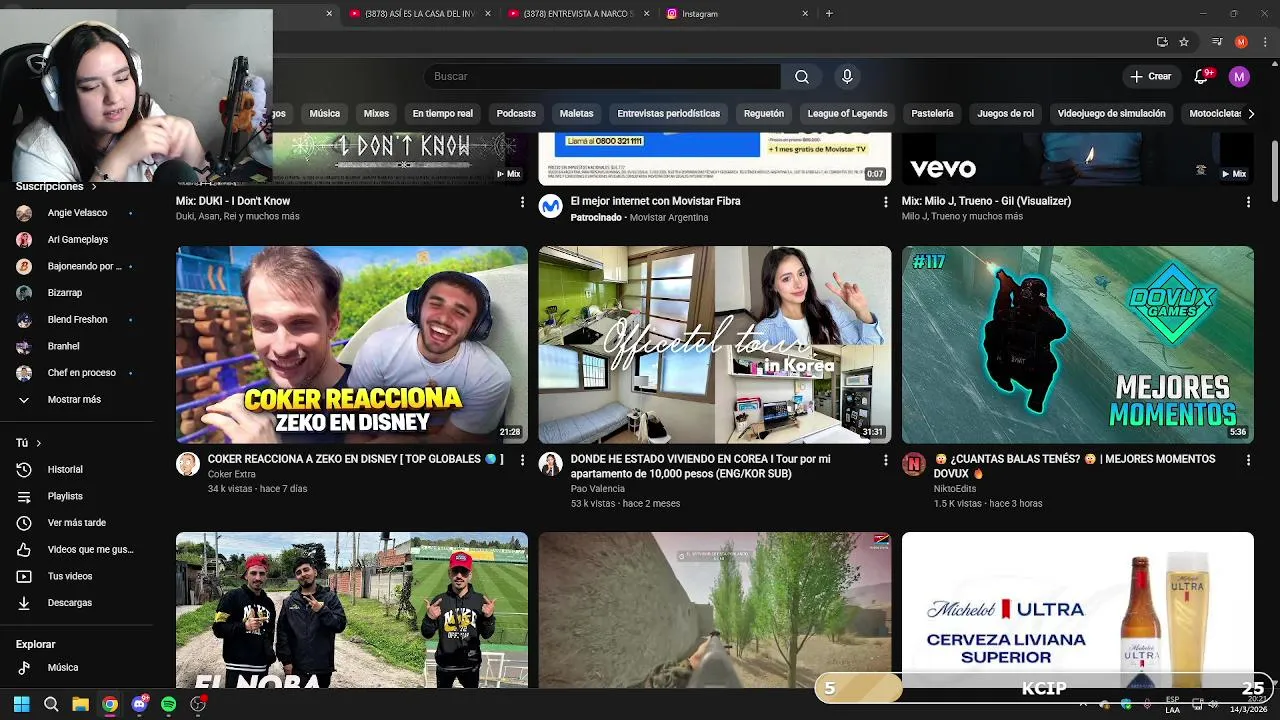The width and height of the screenshot is (1280, 720).
Task: Open Chef en proceso channel
Action: point(76,373)
